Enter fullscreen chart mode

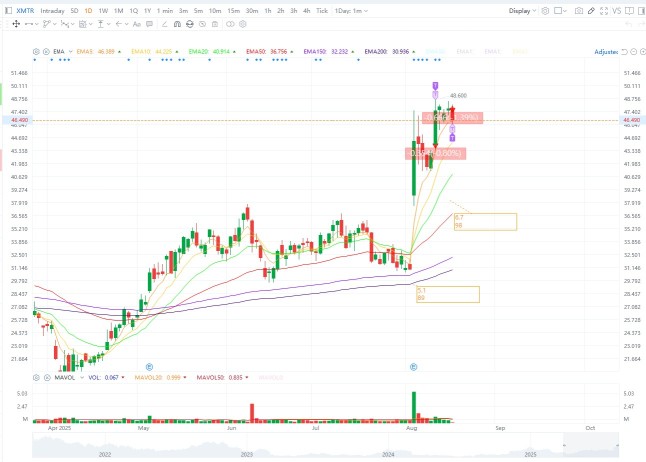604,11
